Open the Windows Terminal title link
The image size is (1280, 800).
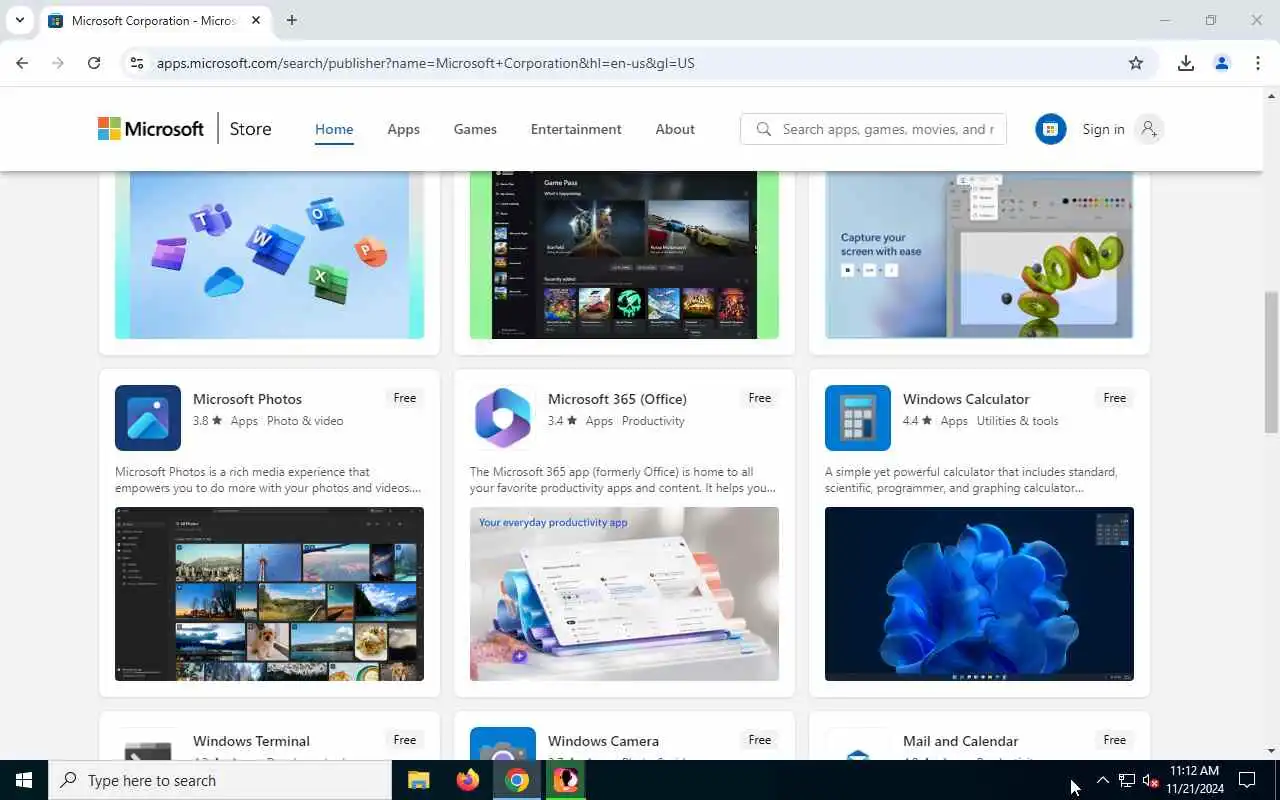tap(251, 741)
